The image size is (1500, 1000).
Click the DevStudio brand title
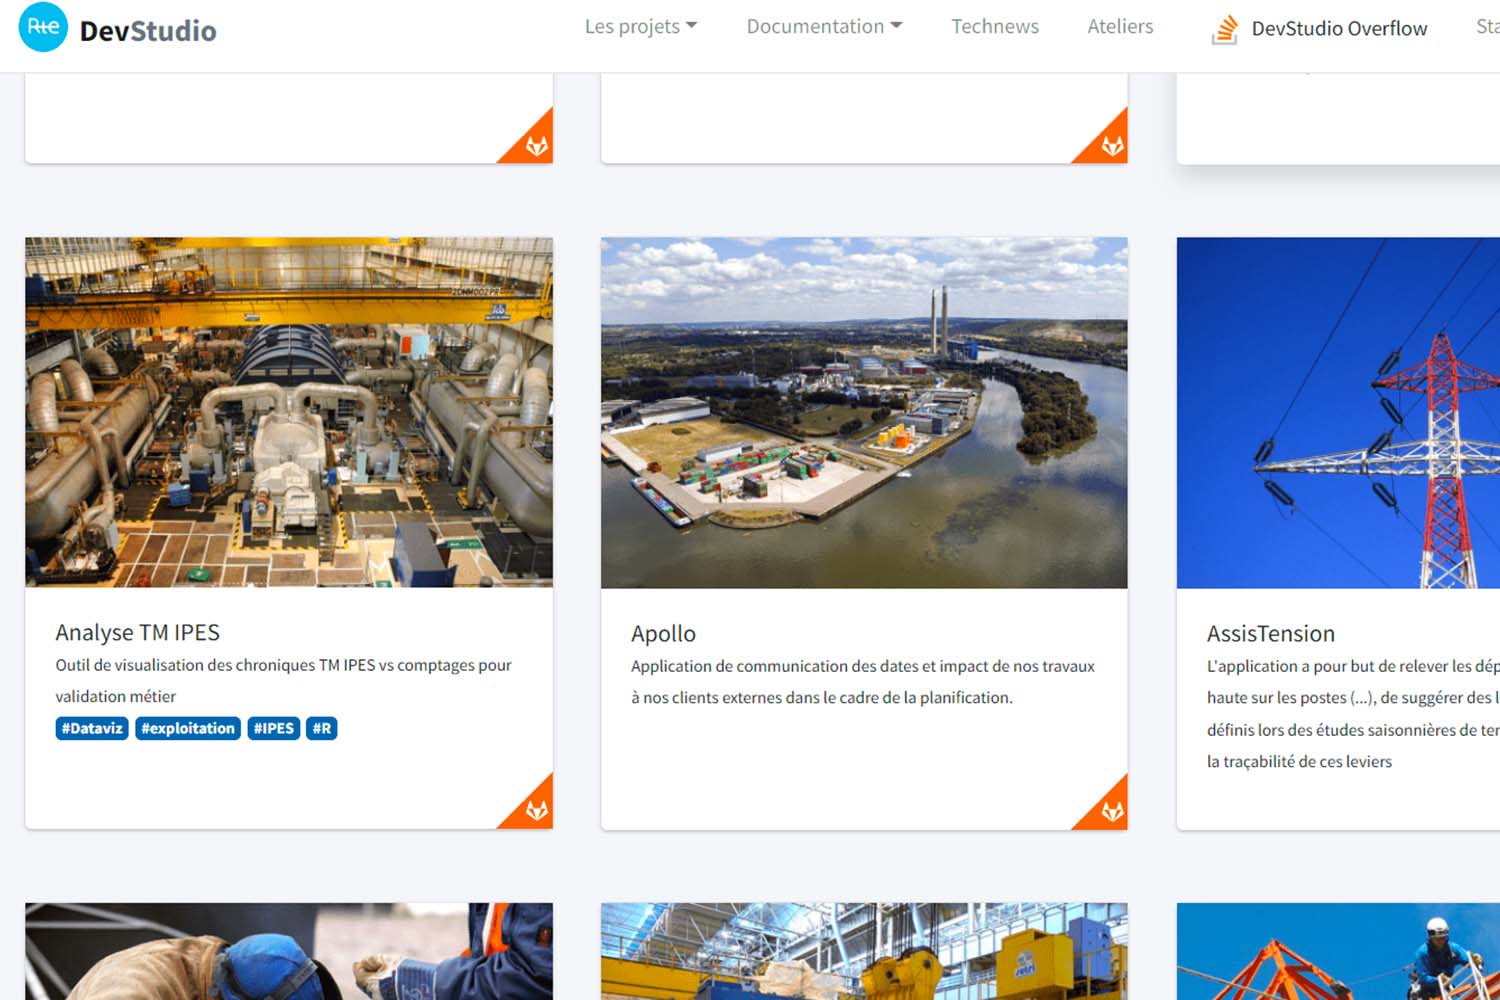148,31
